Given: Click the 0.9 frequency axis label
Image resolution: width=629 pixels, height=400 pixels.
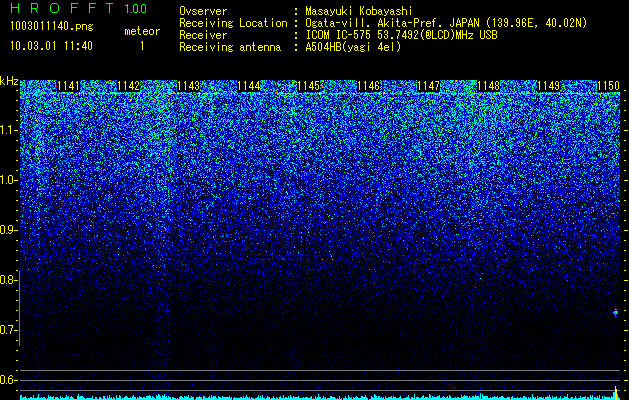Looking at the screenshot, I should [8, 230].
